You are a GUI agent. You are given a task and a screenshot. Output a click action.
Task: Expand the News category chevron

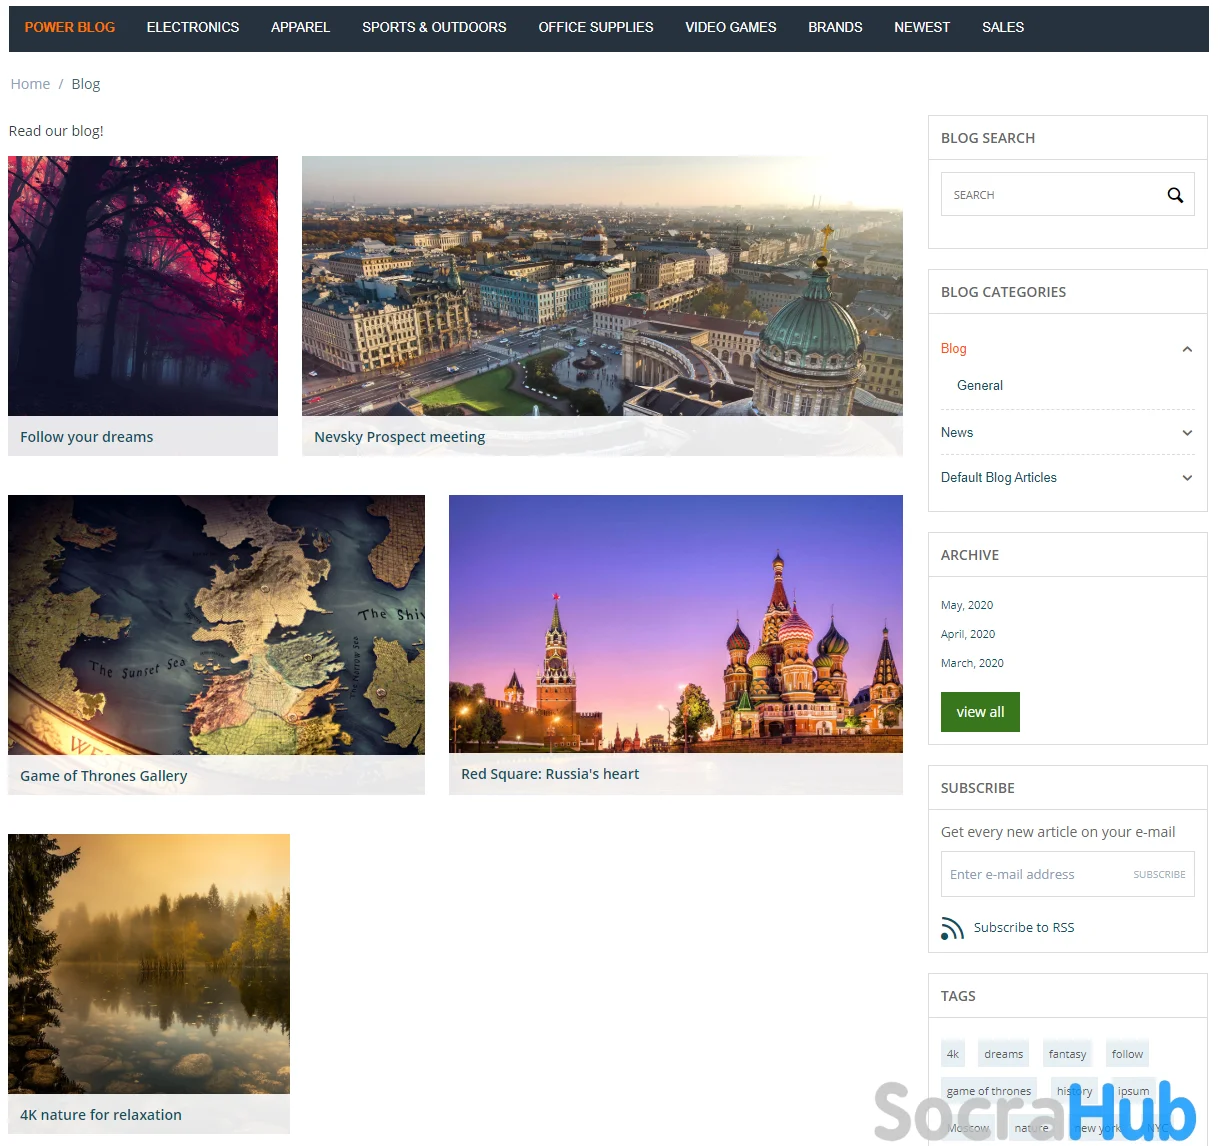1187,433
